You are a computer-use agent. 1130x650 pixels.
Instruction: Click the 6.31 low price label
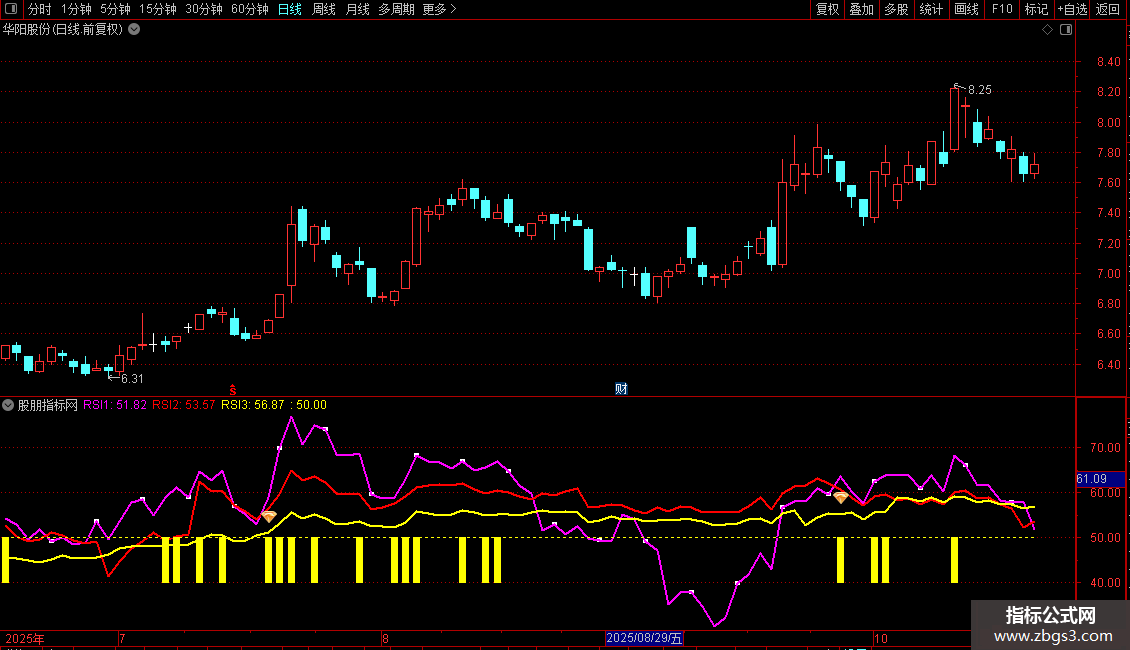pyautogui.click(x=132, y=379)
